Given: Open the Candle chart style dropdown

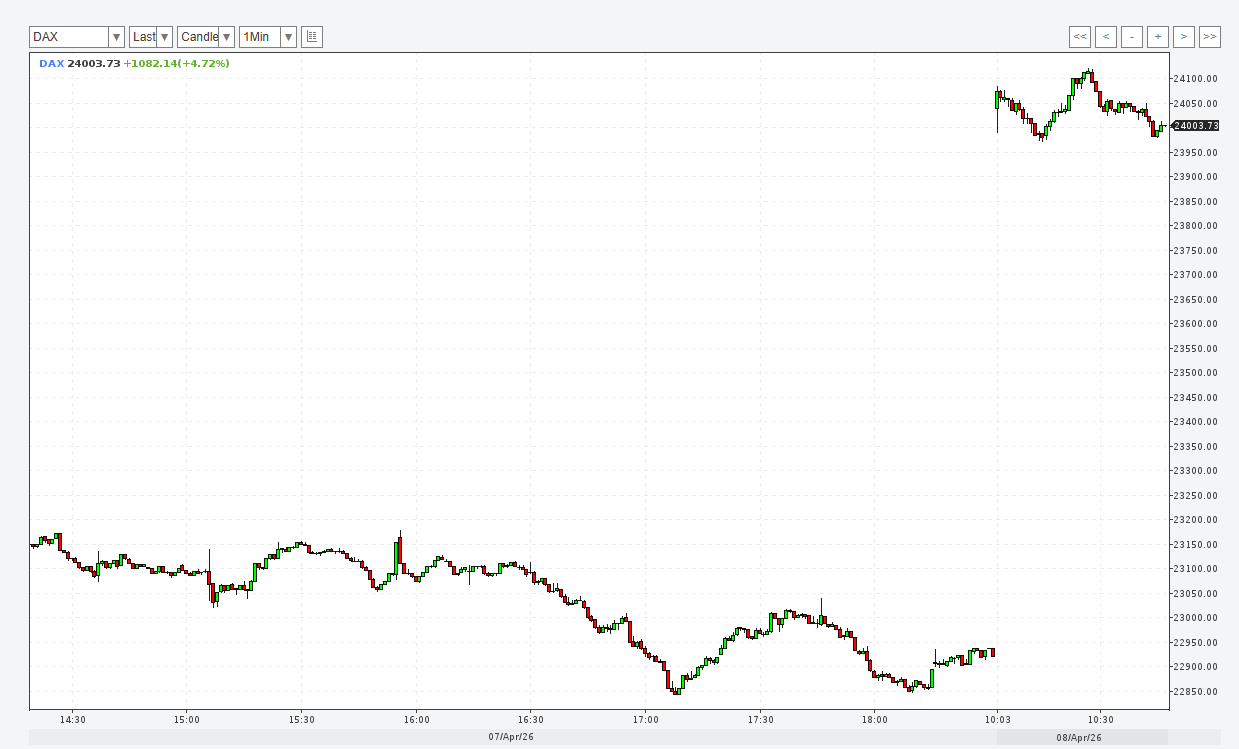Looking at the screenshot, I should 206,37.
